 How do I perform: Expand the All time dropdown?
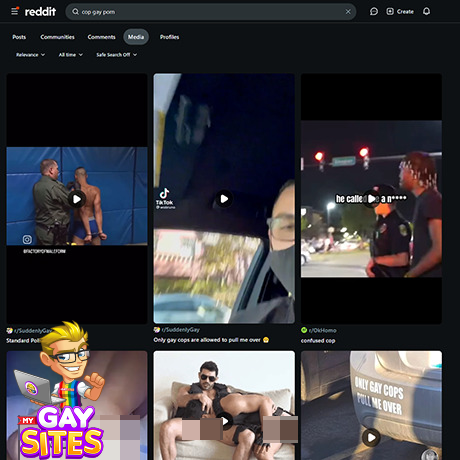[71, 55]
